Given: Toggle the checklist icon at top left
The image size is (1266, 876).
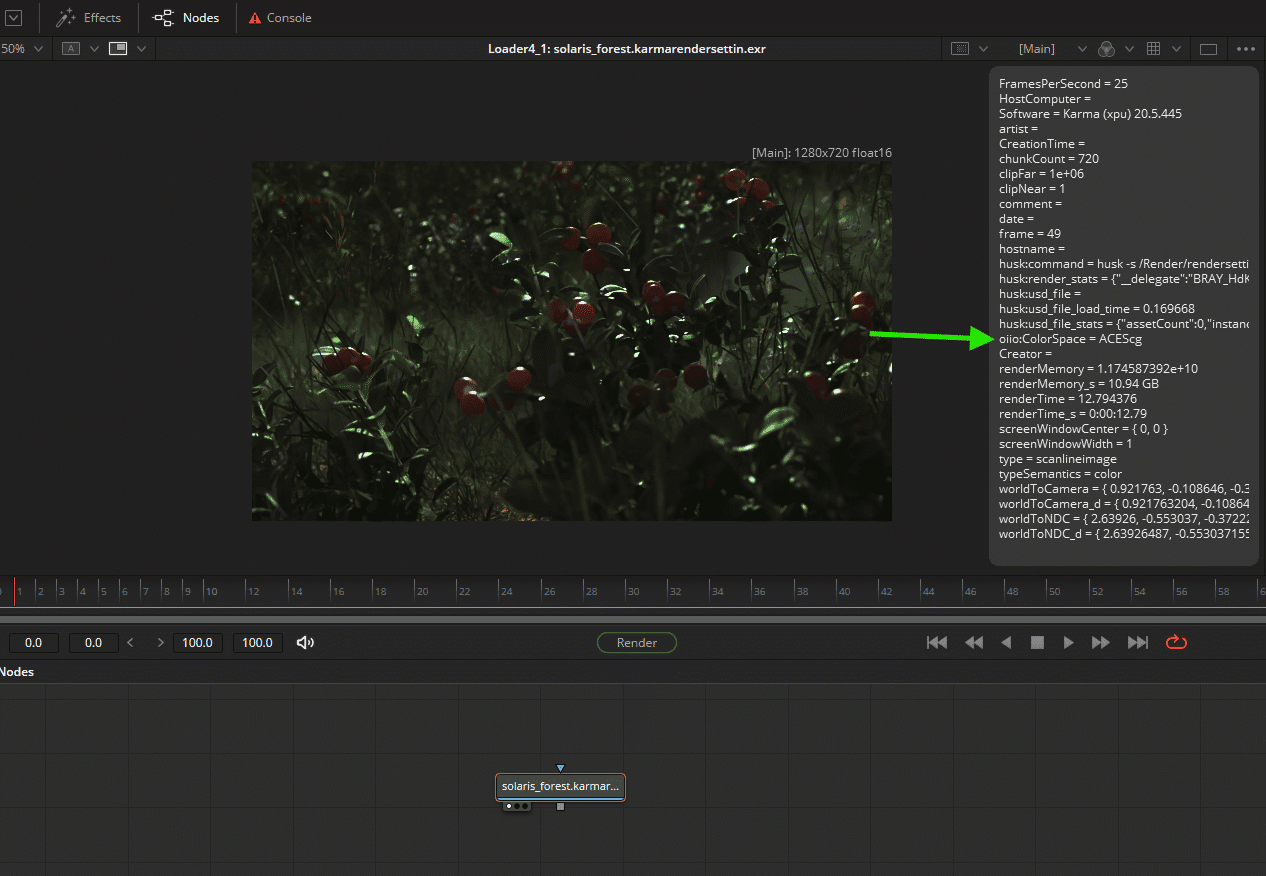Looking at the screenshot, I should pos(14,17).
